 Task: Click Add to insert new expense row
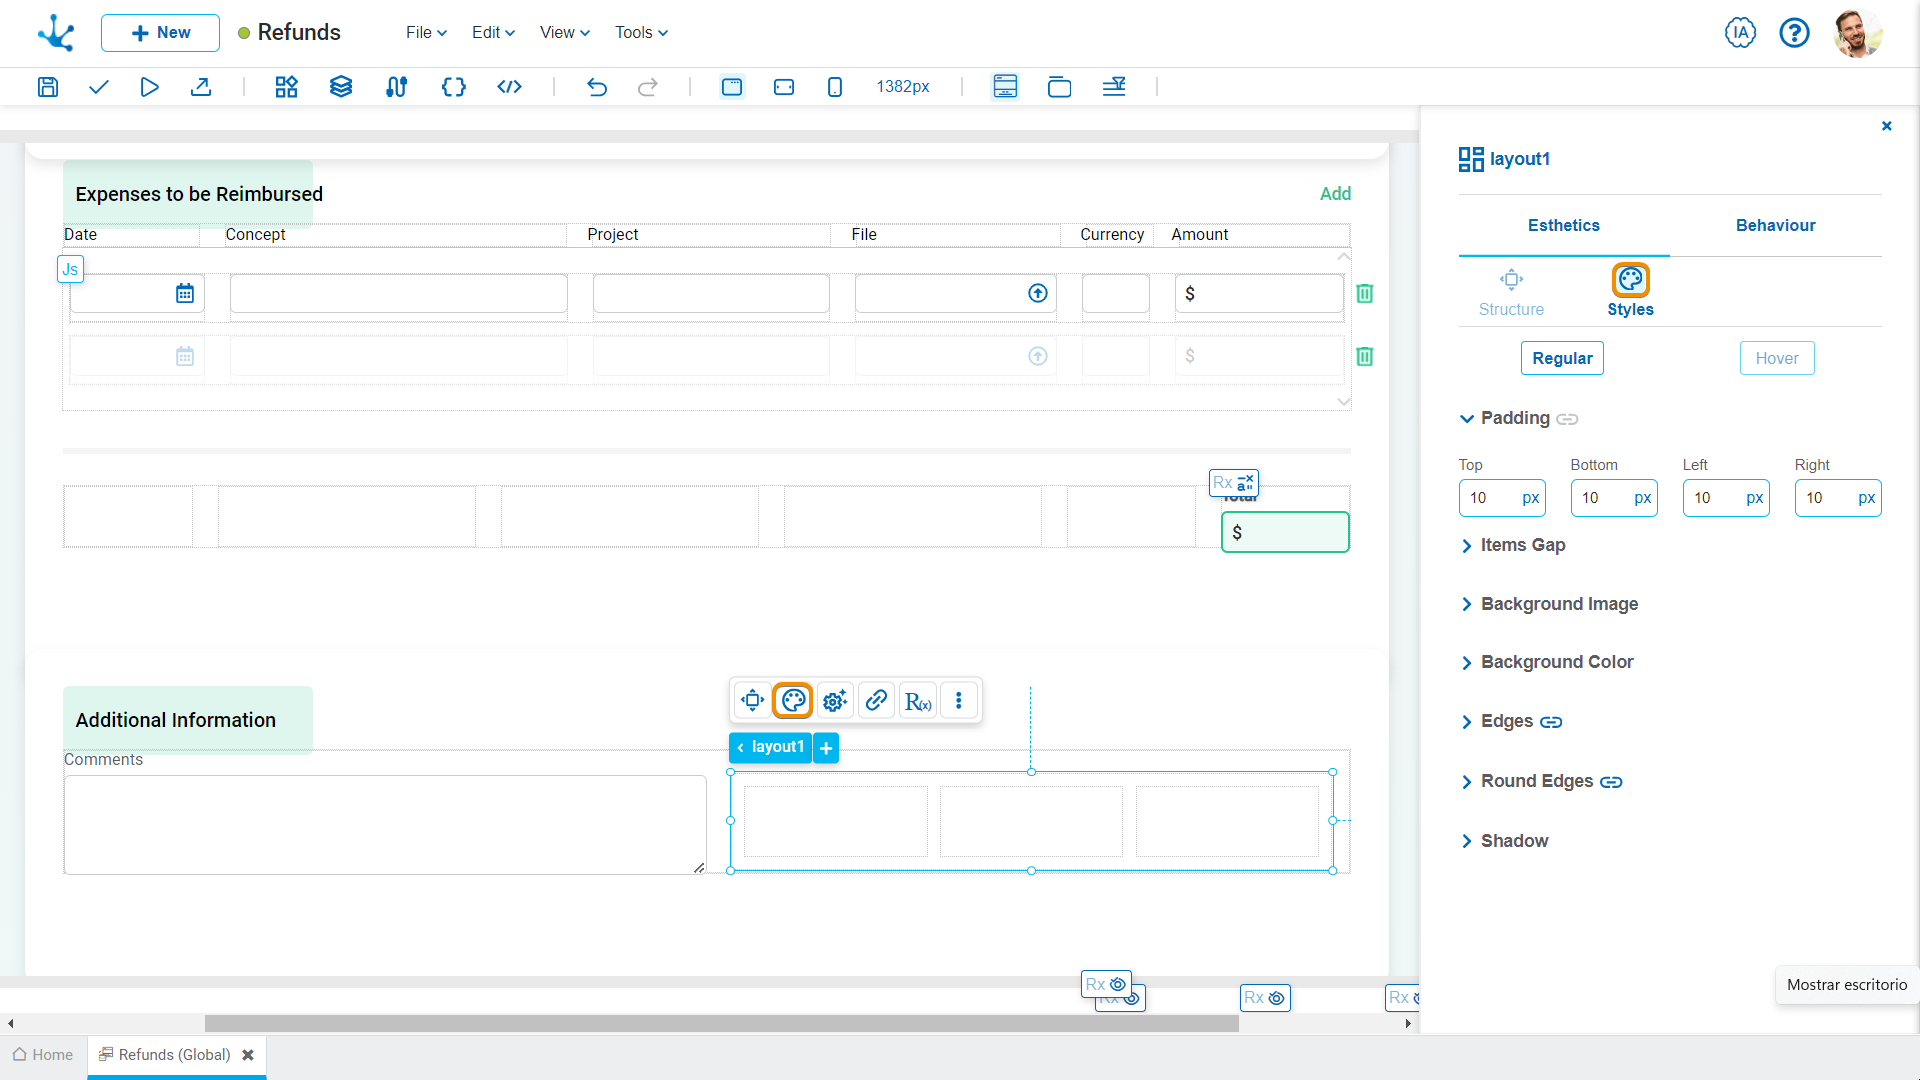(x=1336, y=194)
